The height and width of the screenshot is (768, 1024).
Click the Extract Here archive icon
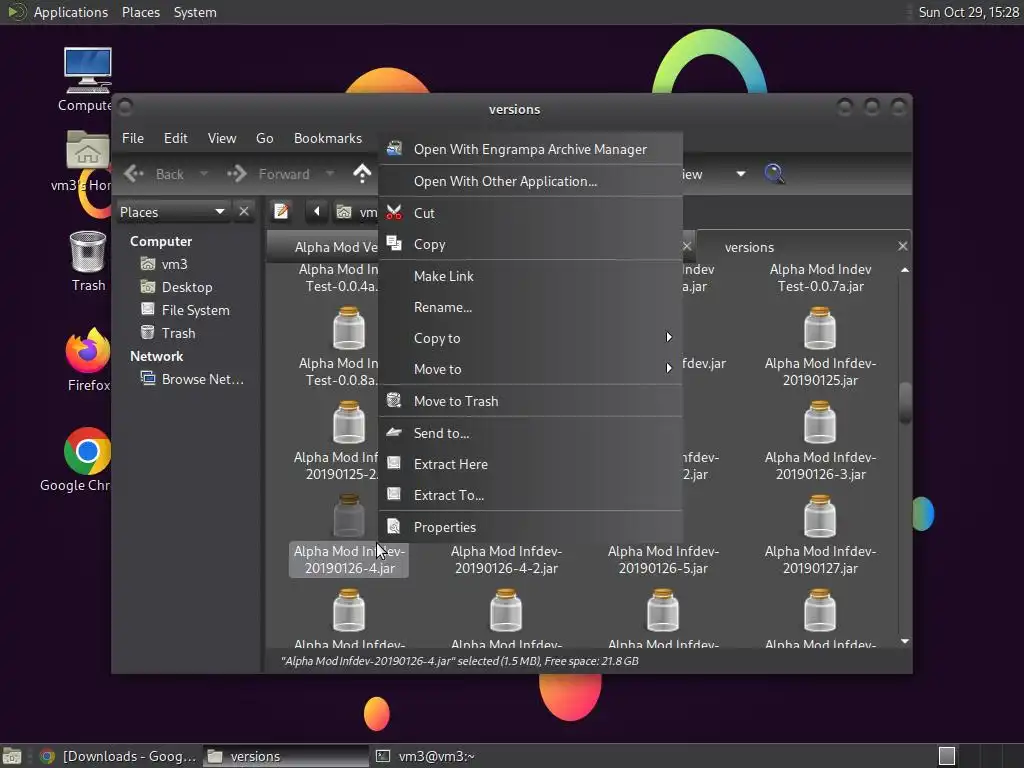click(394, 463)
